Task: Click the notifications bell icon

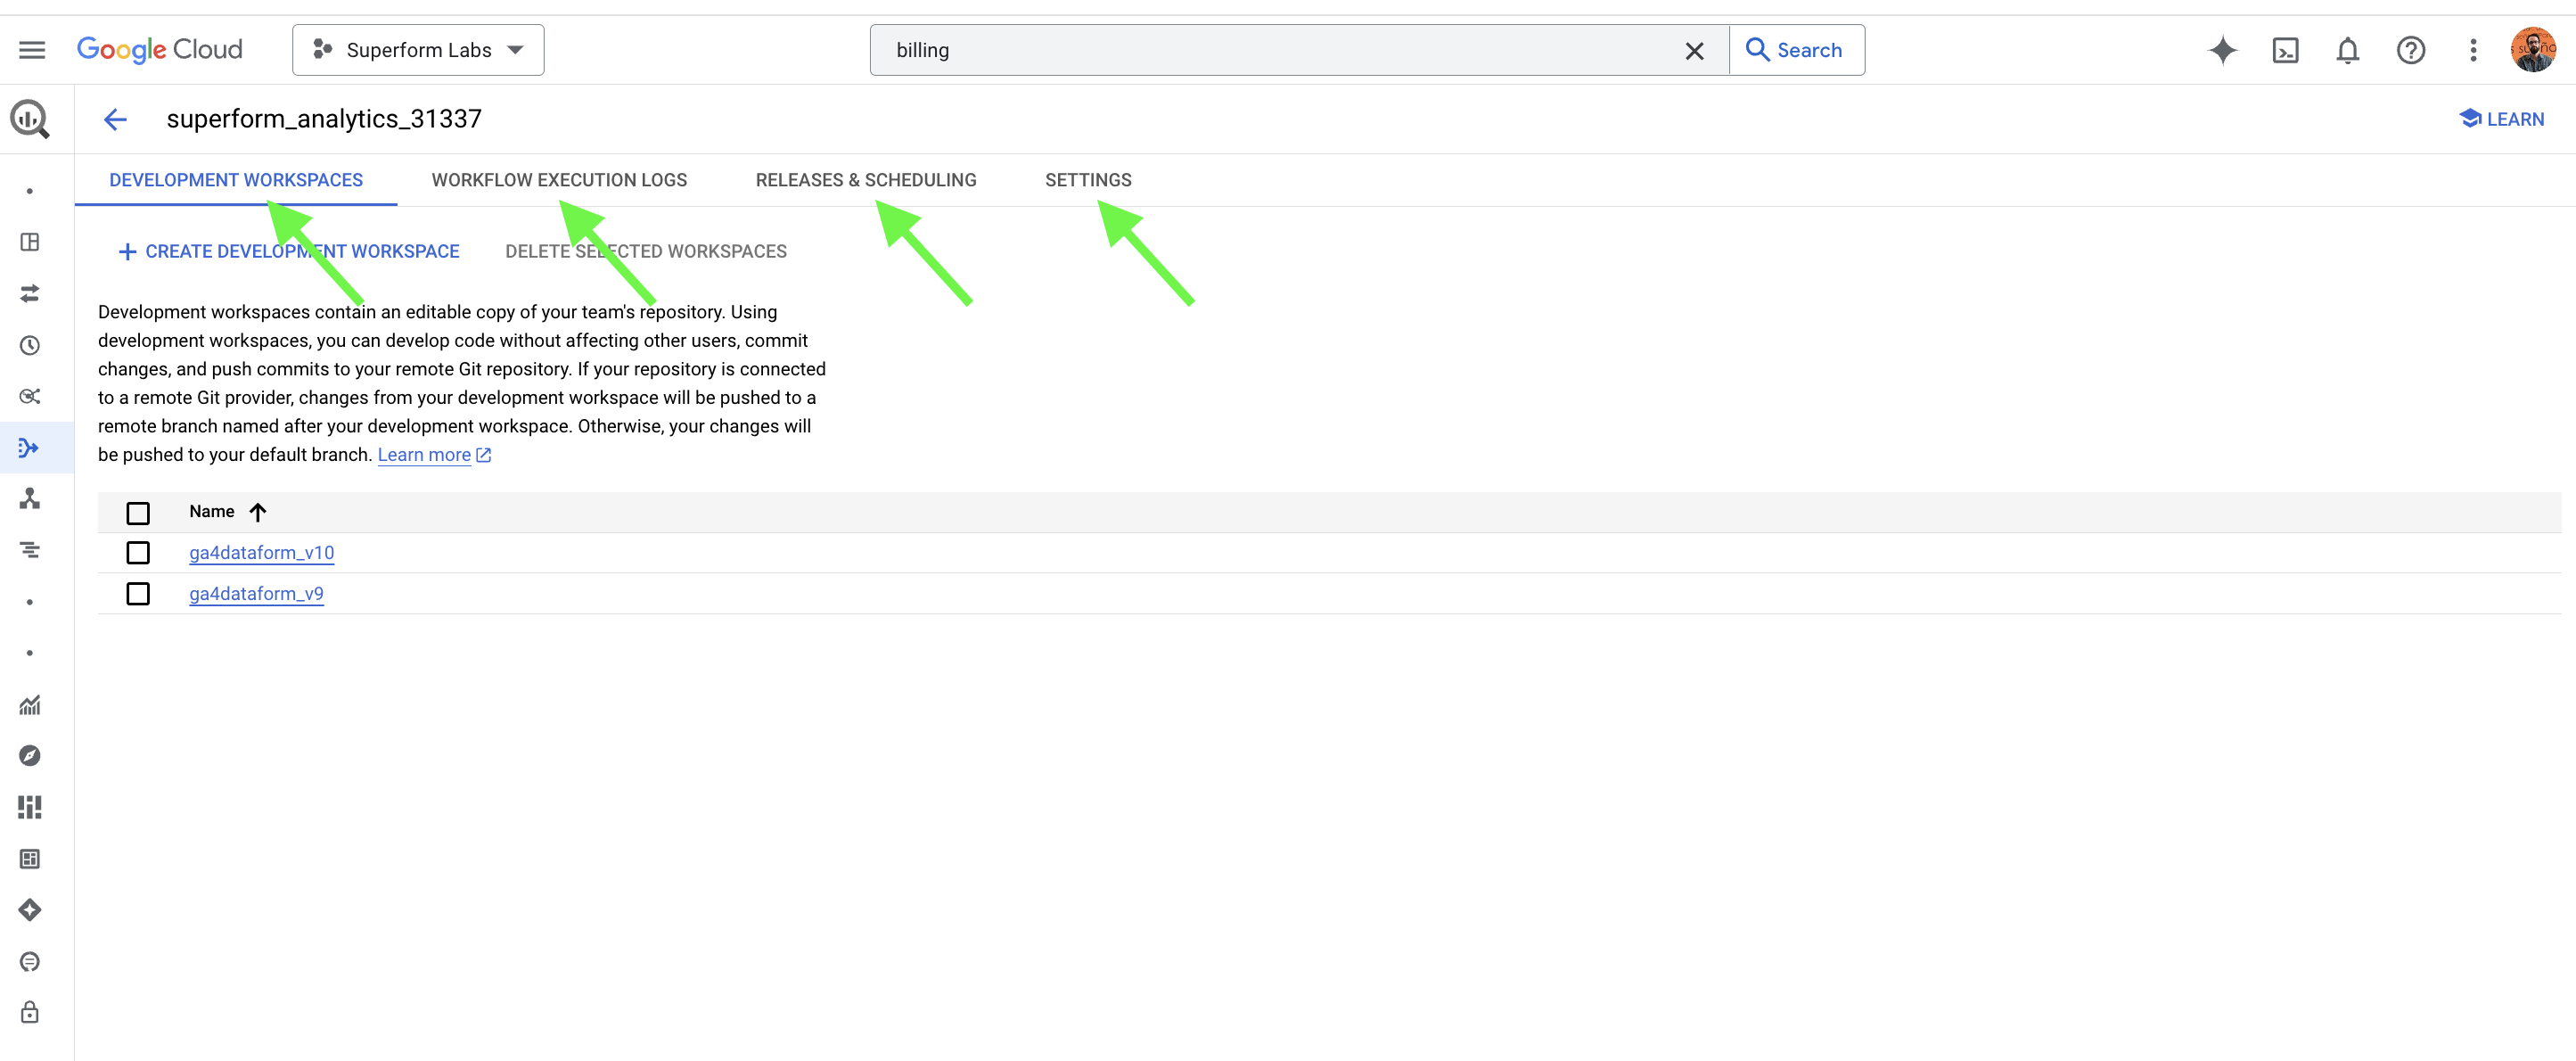Action: pyautogui.click(x=2348, y=49)
